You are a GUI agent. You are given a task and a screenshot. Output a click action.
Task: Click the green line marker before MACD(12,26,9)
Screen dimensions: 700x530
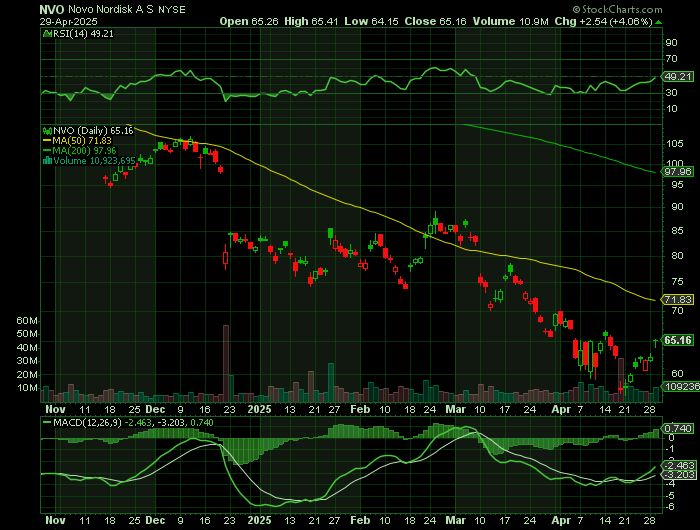[x=47, y=422]
